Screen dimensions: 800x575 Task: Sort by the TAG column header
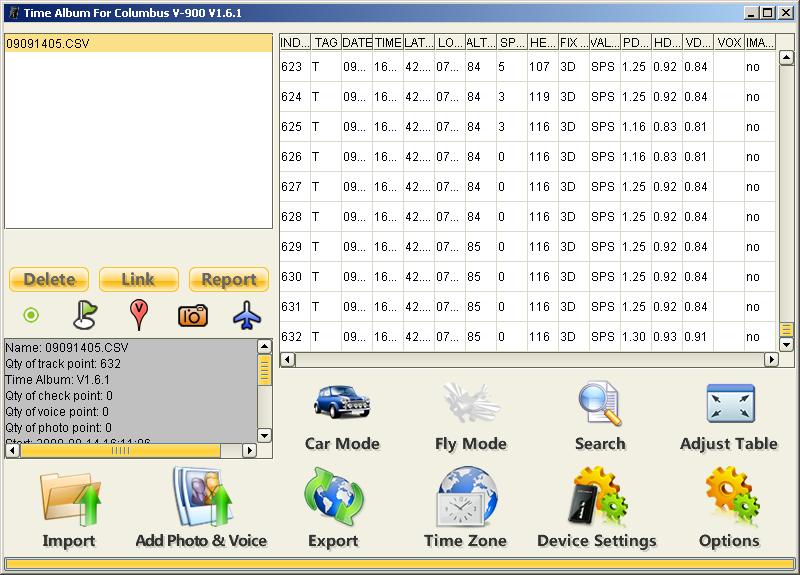coord(326,43)
